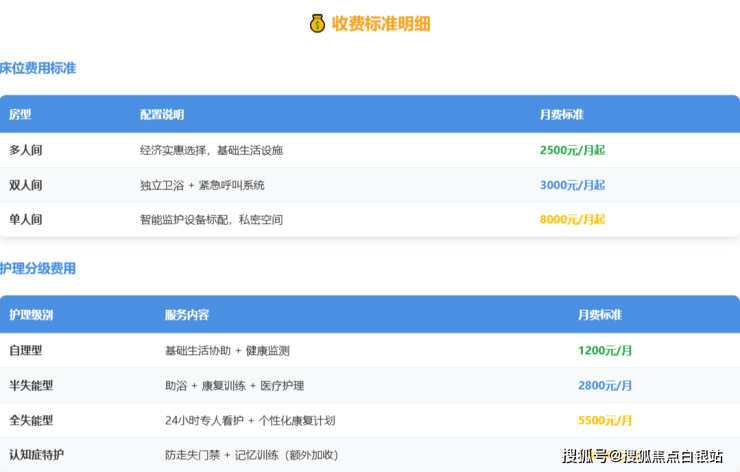Click 月费标准 header in the bed fee table
Screen dimensions: 740x472
[561, 115]
